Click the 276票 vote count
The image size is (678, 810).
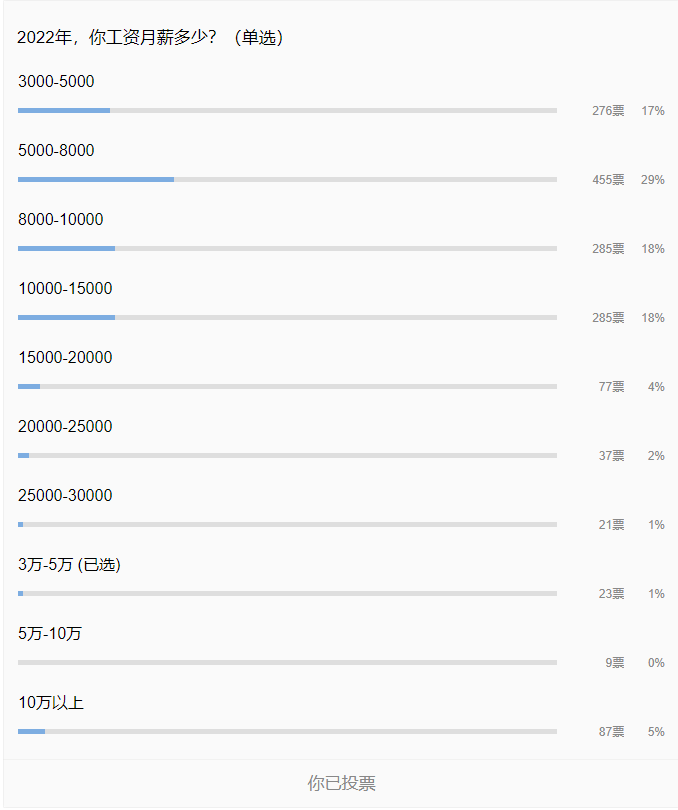(x=607, y=111)
